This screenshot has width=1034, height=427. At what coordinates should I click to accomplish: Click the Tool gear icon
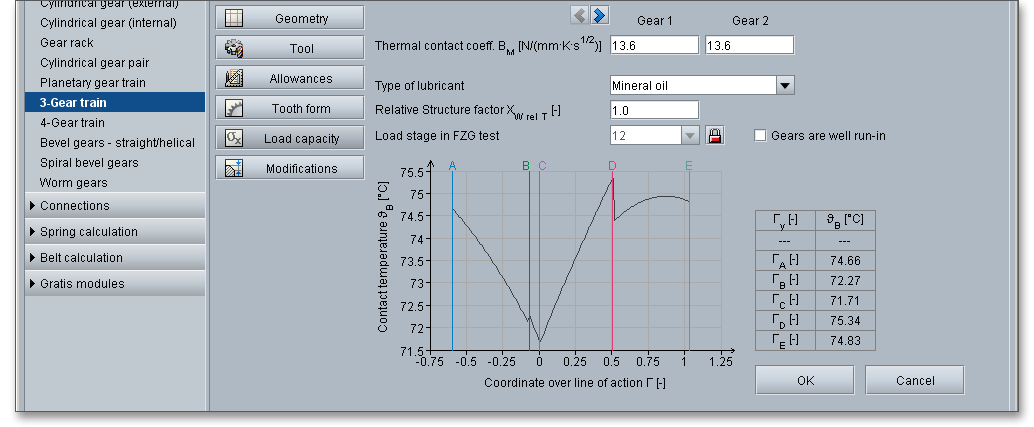point(234,48)
